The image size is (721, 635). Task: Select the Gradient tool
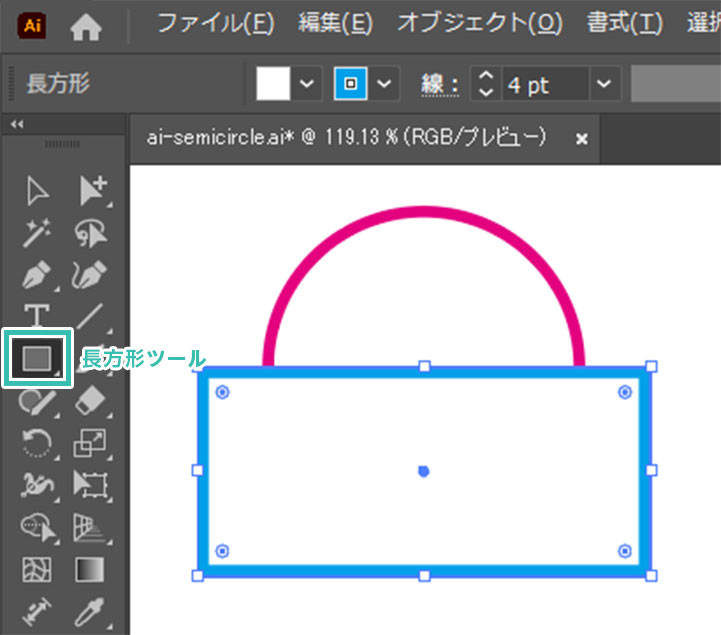coord(90,570)
